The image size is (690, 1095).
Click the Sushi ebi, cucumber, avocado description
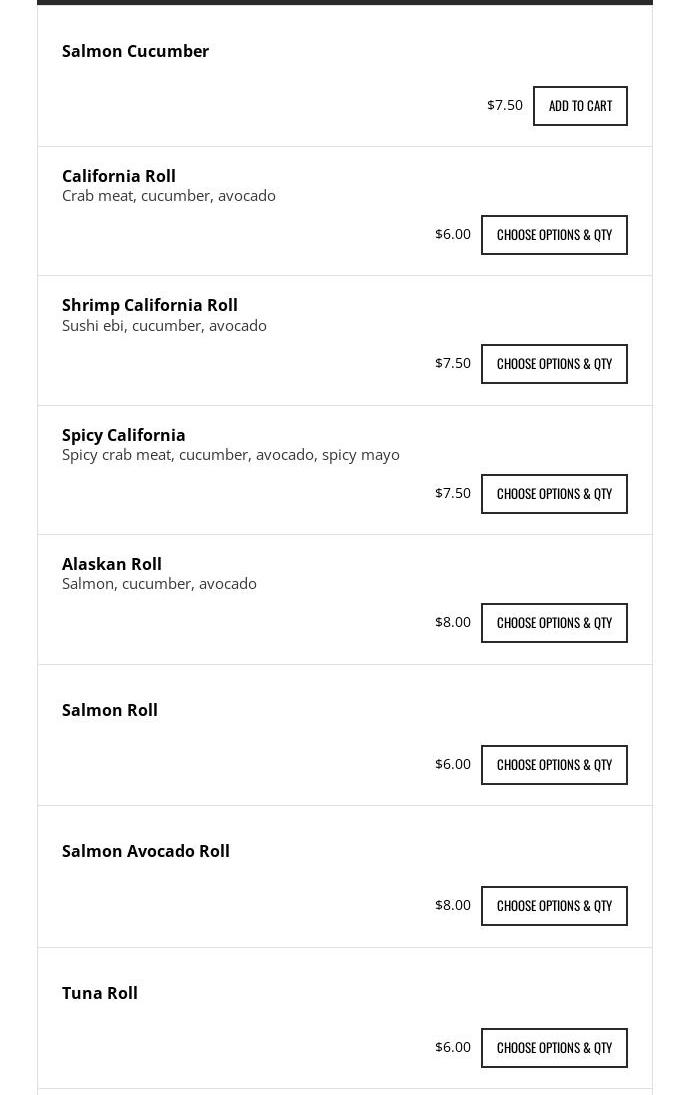coord(164,325)
